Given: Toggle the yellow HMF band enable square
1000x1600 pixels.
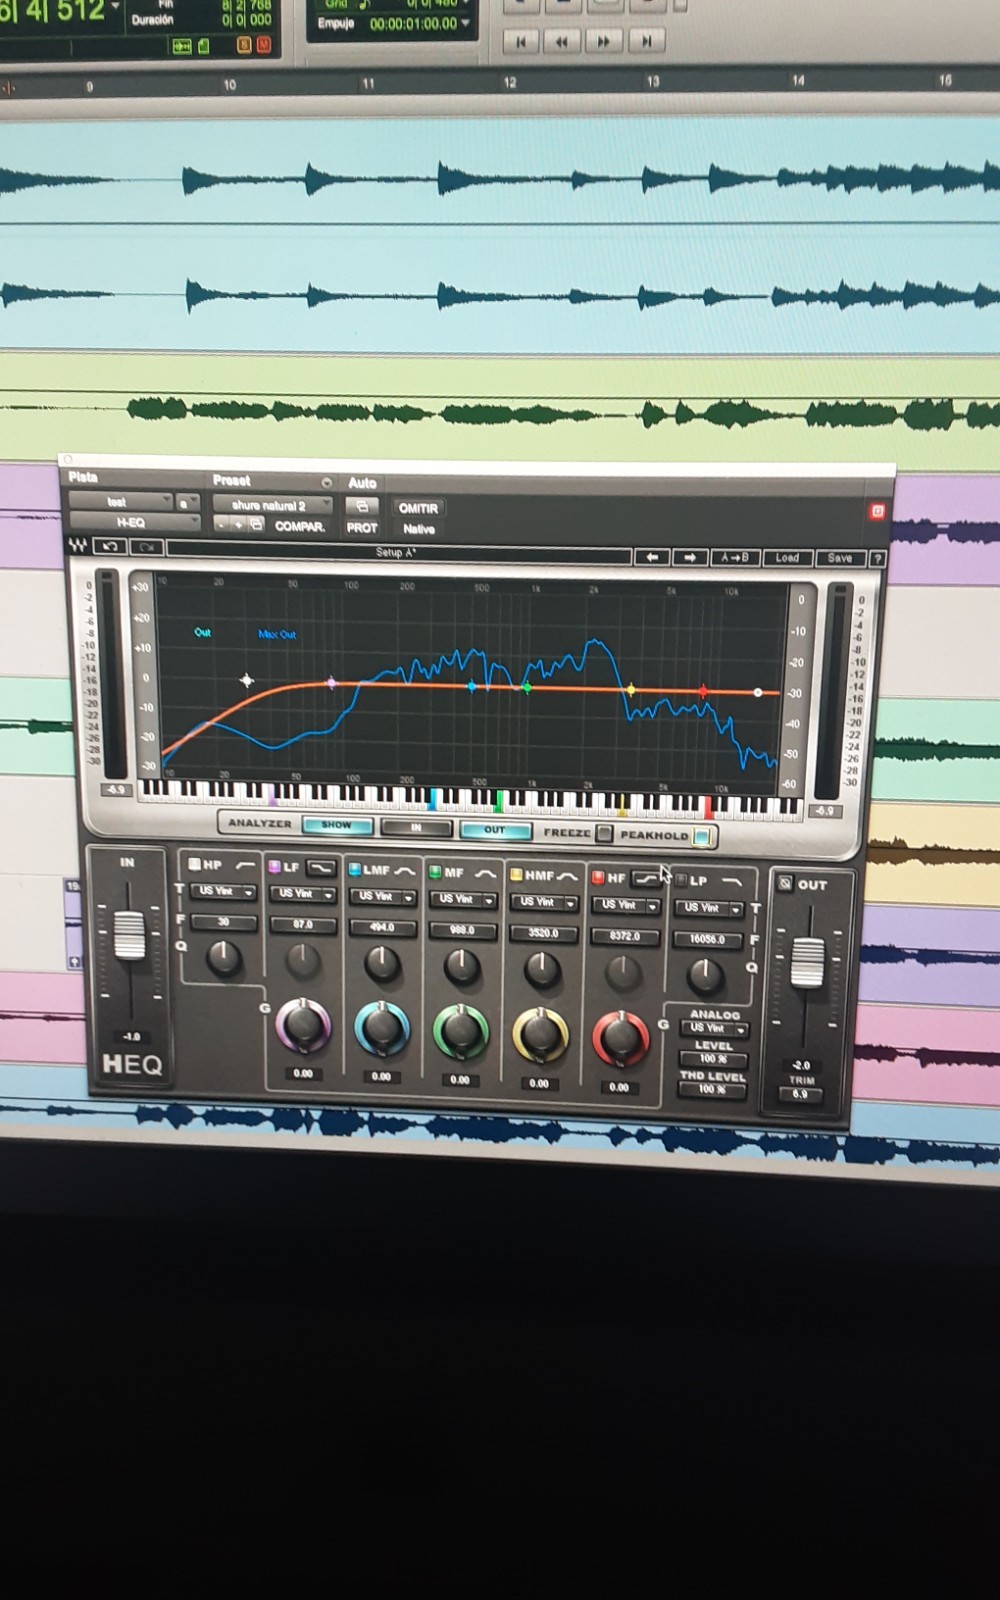Looking at the screenshot, I should click(516, 875).
